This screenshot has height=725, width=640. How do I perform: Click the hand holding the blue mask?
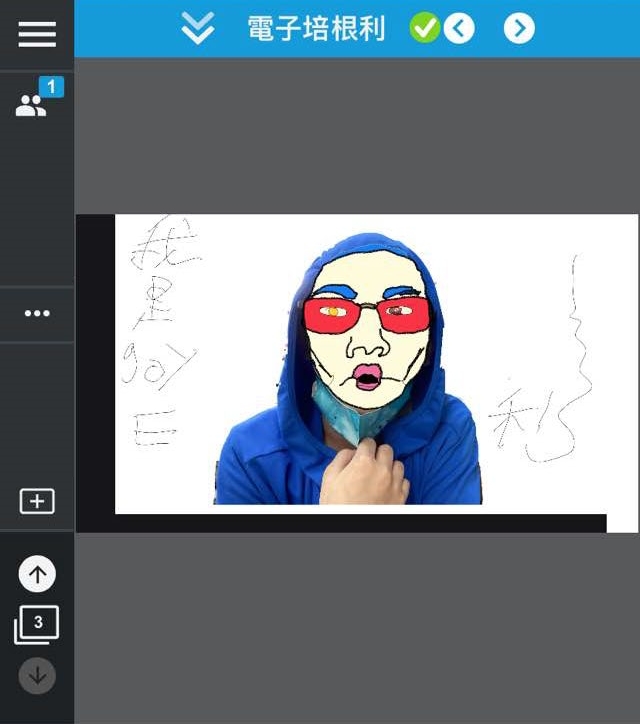tap(364, 472)
